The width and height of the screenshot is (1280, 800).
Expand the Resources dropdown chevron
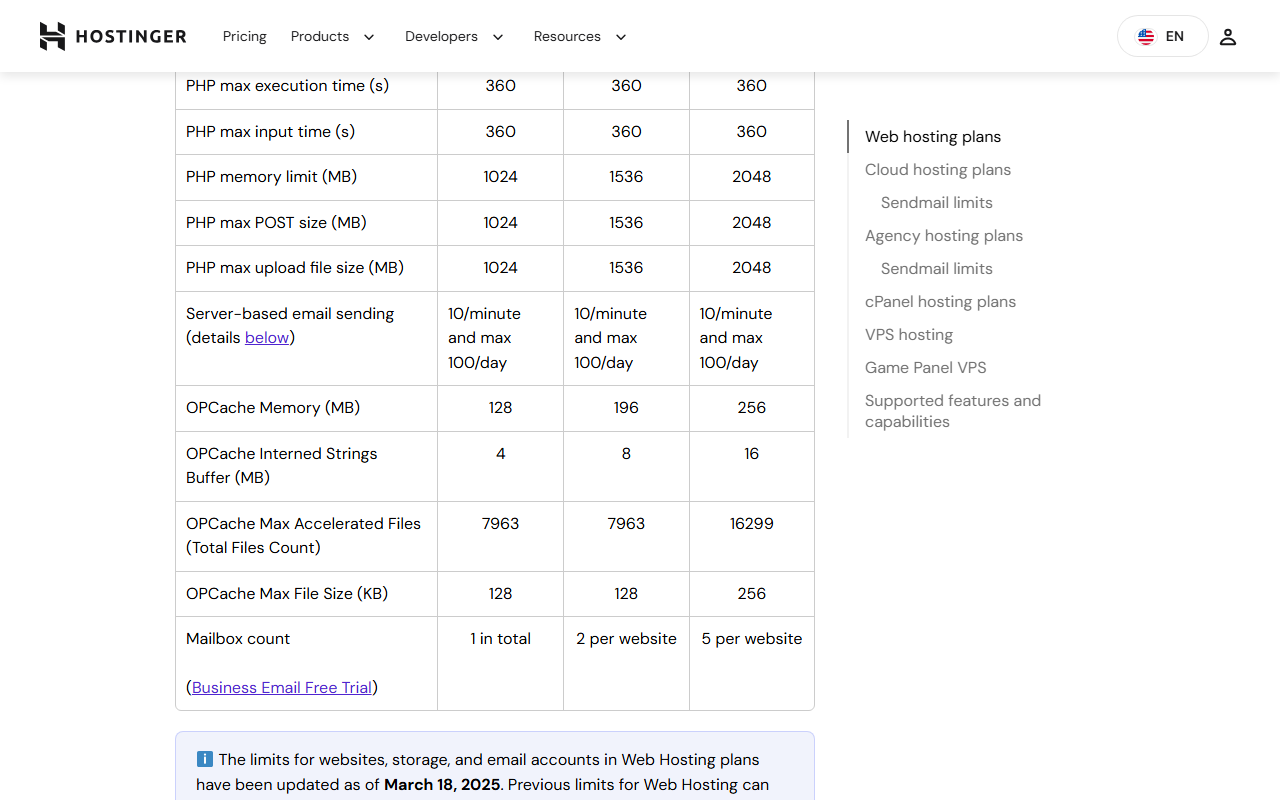pyautogui.click(x=620, y=37)
